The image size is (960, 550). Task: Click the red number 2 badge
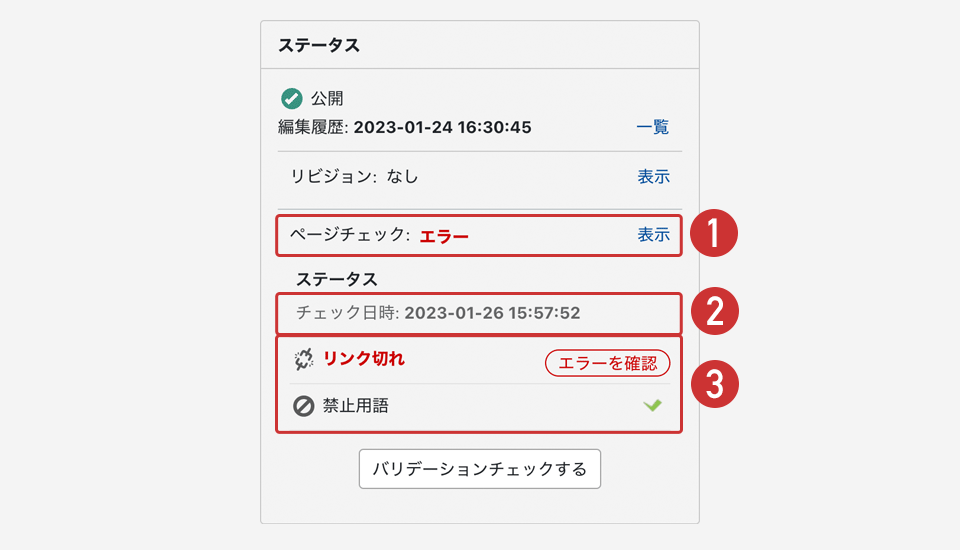(713, 313)
